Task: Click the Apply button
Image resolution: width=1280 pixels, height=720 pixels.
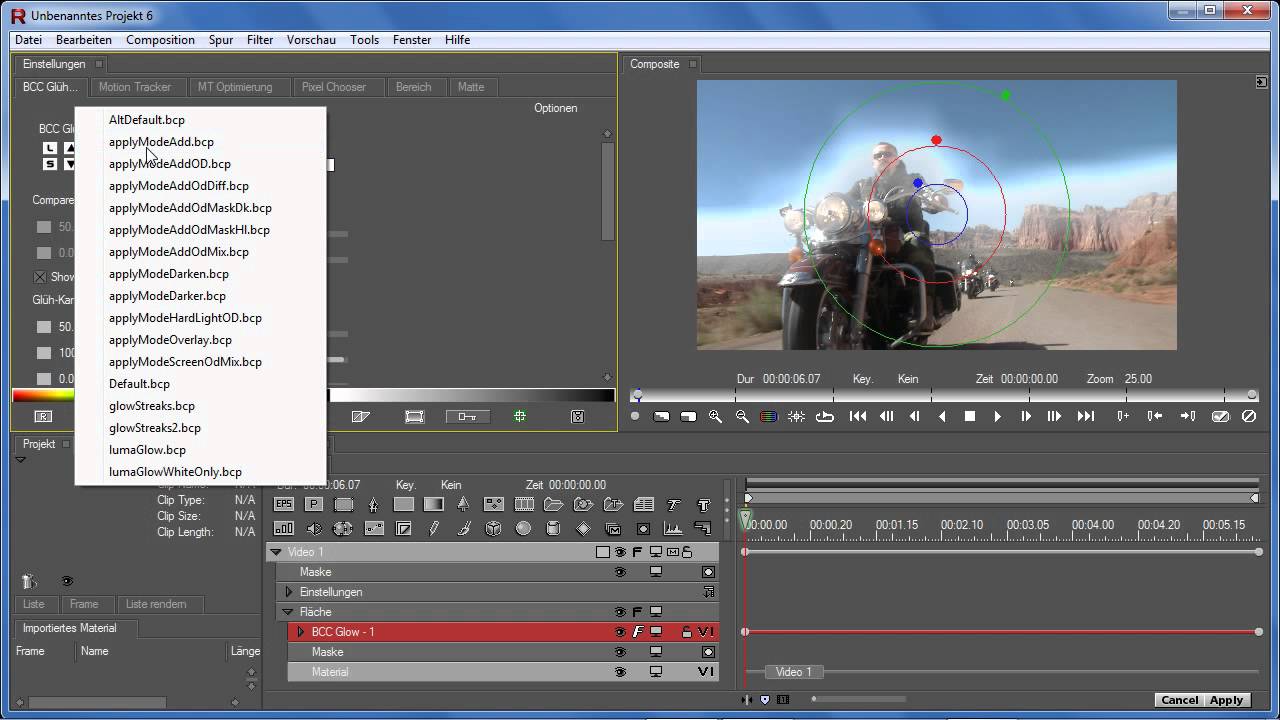Action: point(1226,700)
